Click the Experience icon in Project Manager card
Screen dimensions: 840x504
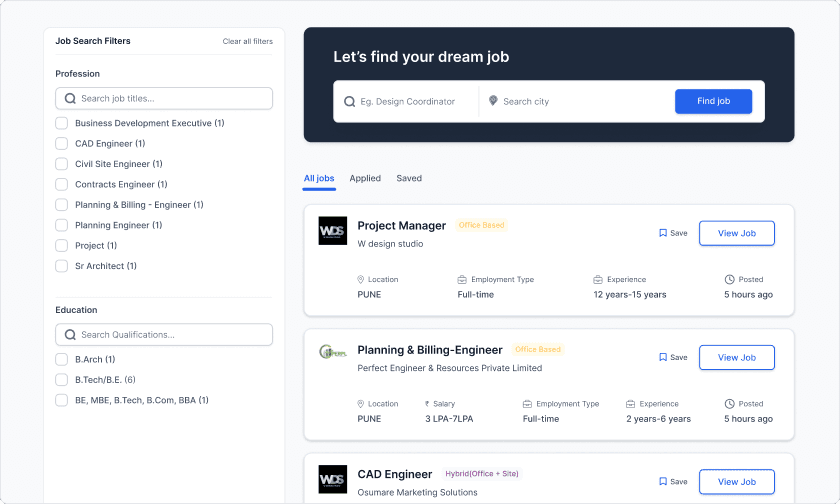tap(598, 280)
